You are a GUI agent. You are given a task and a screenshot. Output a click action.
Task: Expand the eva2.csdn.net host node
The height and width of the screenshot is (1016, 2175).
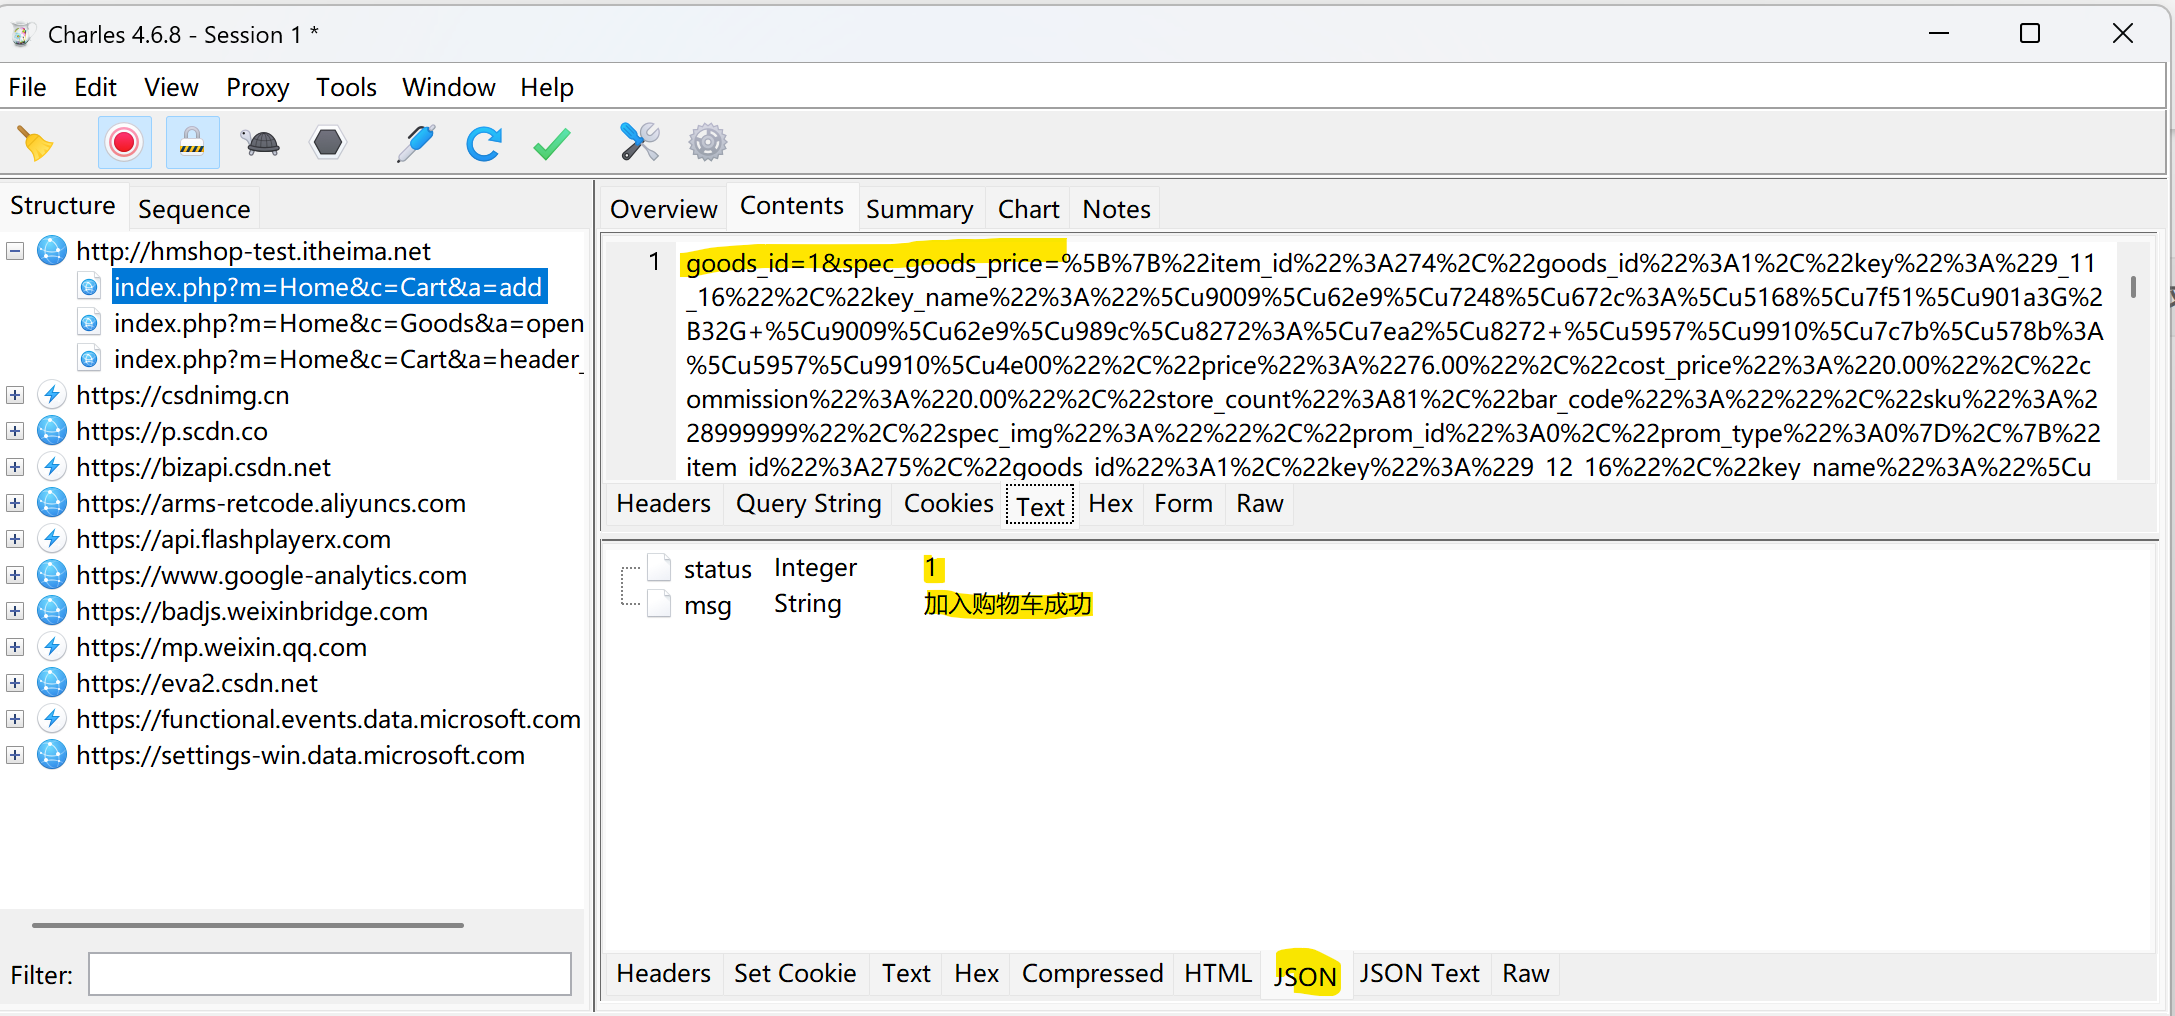tap(15, 683)
